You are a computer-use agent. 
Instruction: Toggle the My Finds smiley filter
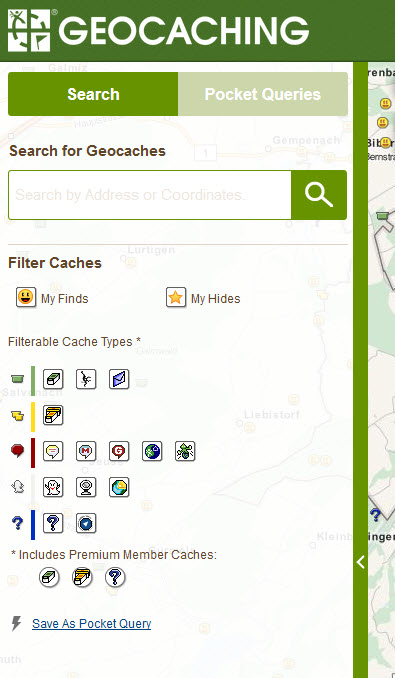[x=26, y=297]
